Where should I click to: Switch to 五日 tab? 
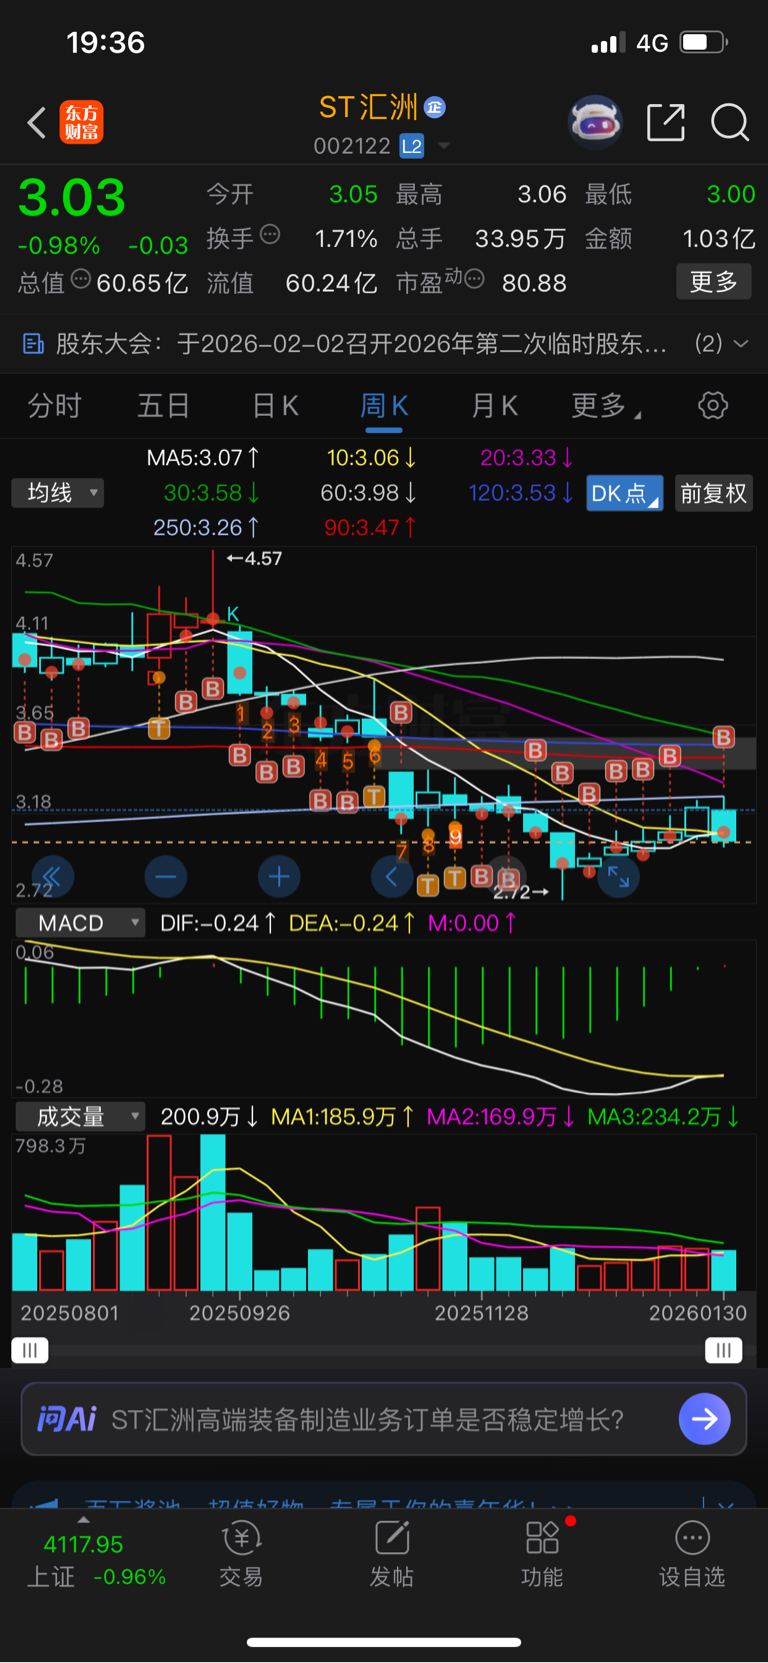pos(163,405)
